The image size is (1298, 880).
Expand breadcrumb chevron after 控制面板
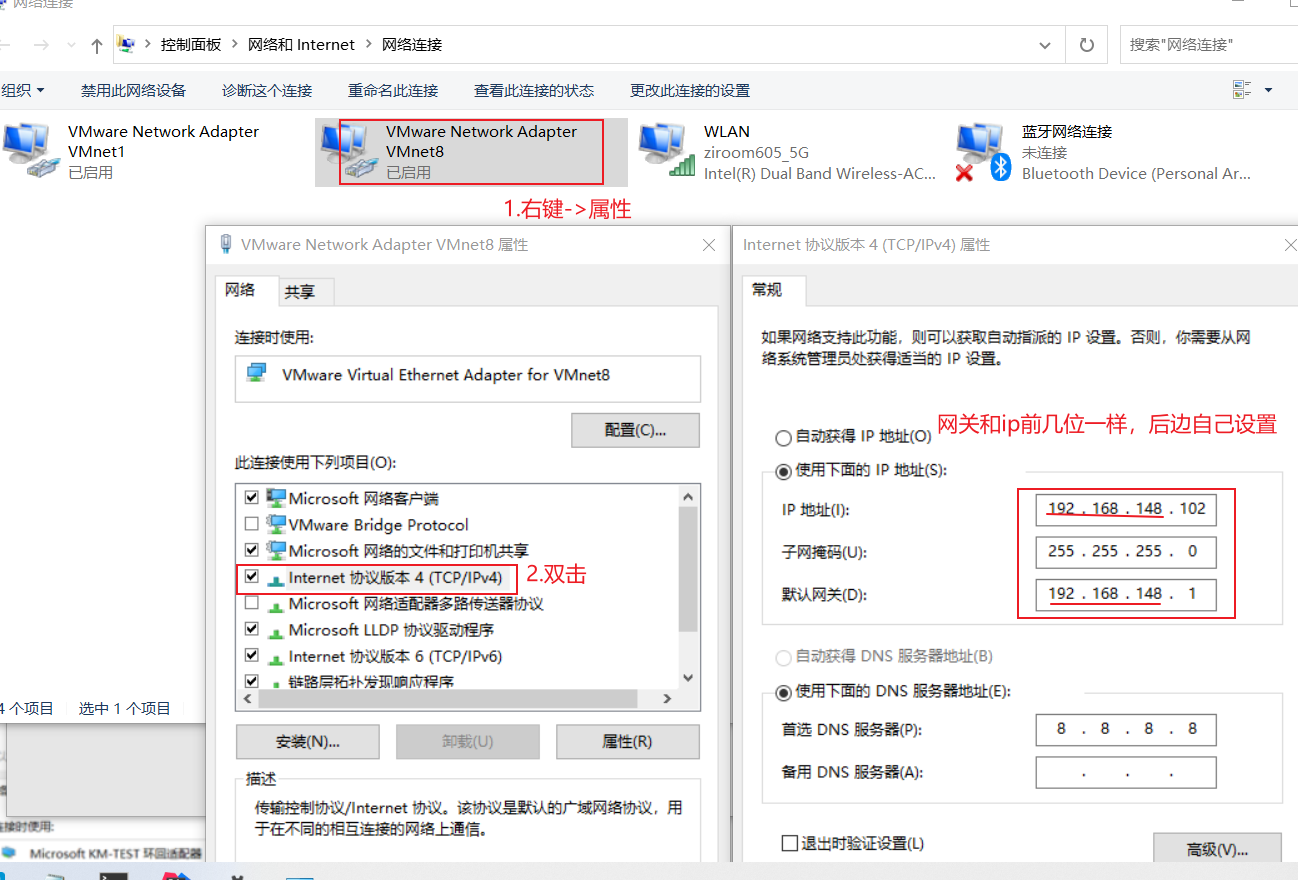pyautogui.click(x=236, y=45)
